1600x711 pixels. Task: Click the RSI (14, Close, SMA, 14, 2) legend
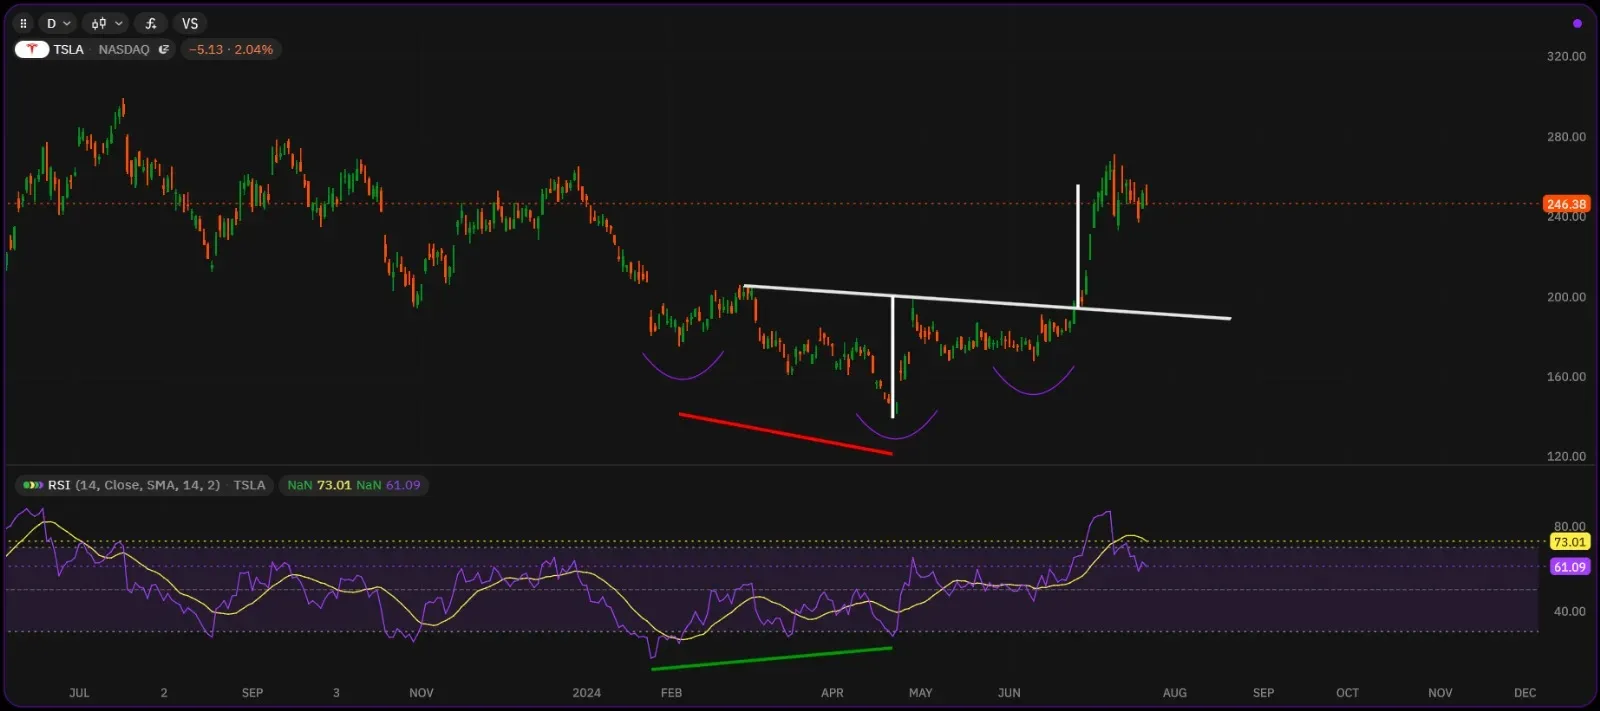point(134,485)
